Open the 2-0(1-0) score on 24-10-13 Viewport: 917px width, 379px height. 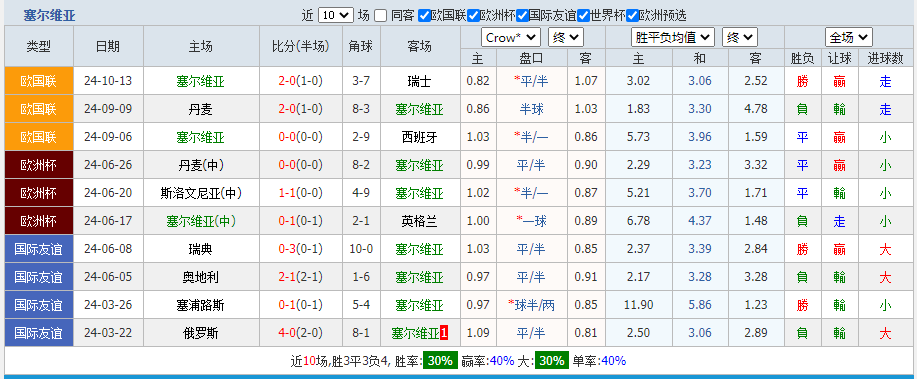pos(301,81)
